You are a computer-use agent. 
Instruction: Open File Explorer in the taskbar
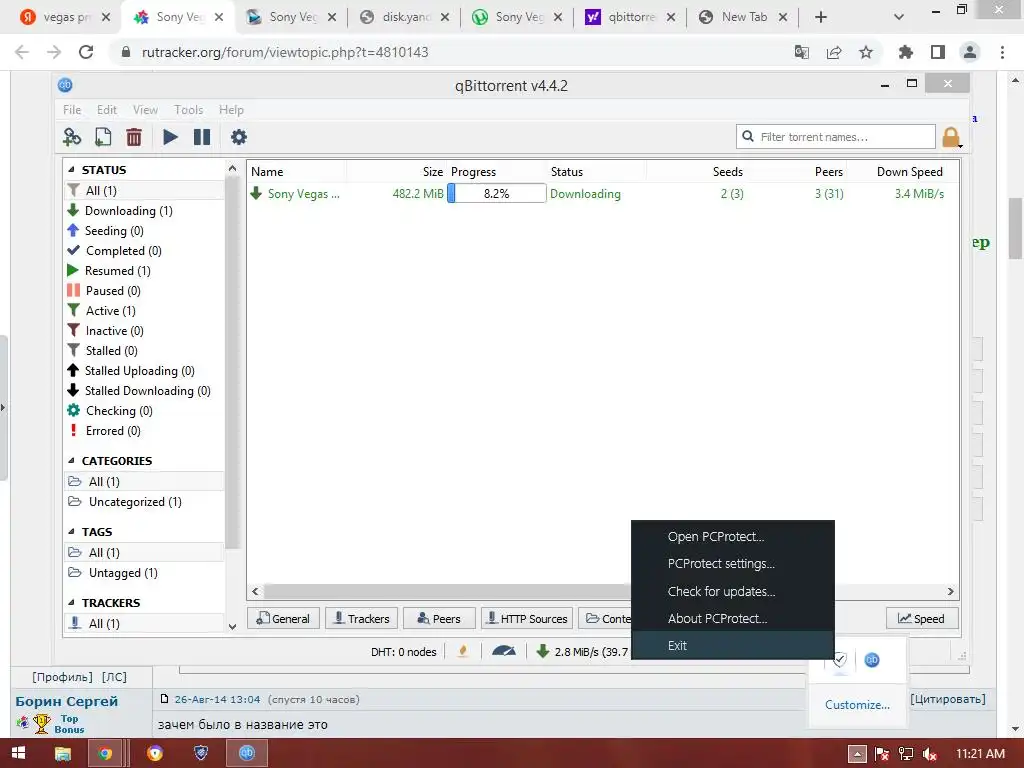(63, 754)
